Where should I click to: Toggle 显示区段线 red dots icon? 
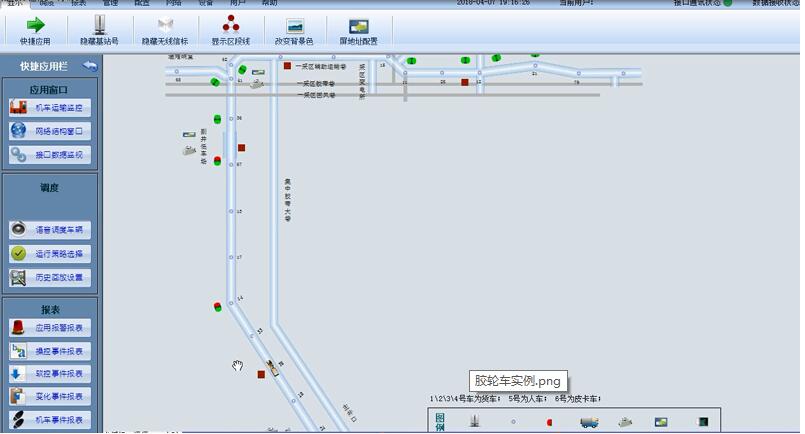click(230, 30)
